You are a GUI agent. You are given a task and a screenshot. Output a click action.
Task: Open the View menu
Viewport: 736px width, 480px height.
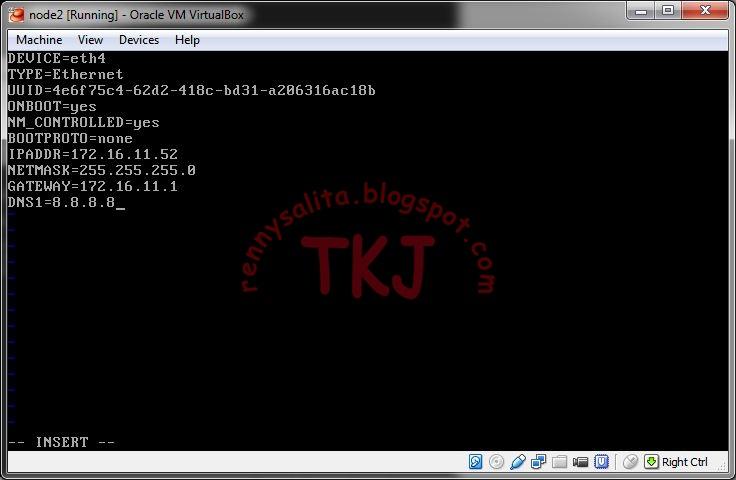coord(90,40)
